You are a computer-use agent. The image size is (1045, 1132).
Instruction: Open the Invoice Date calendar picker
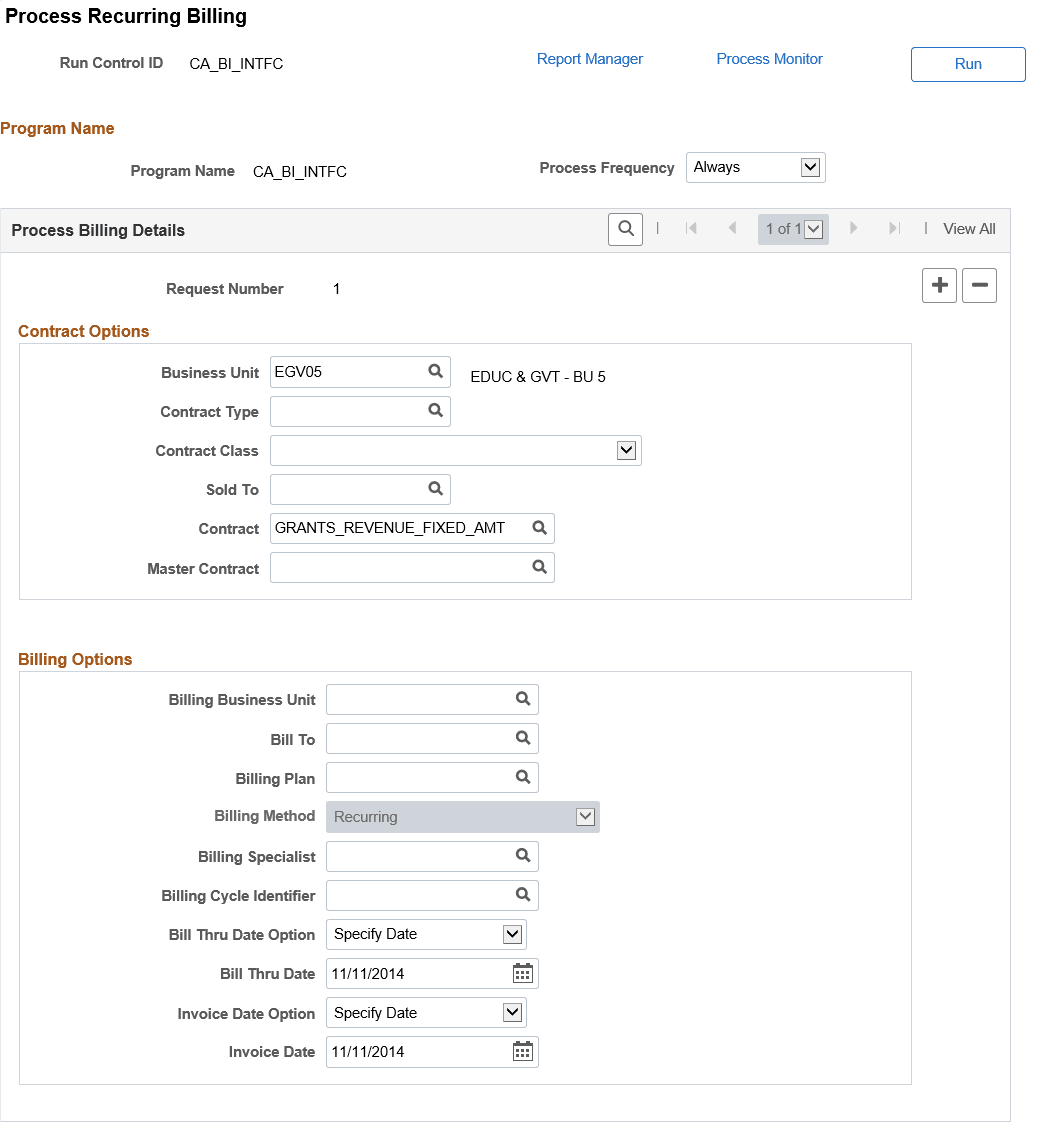pos(521,1051)
